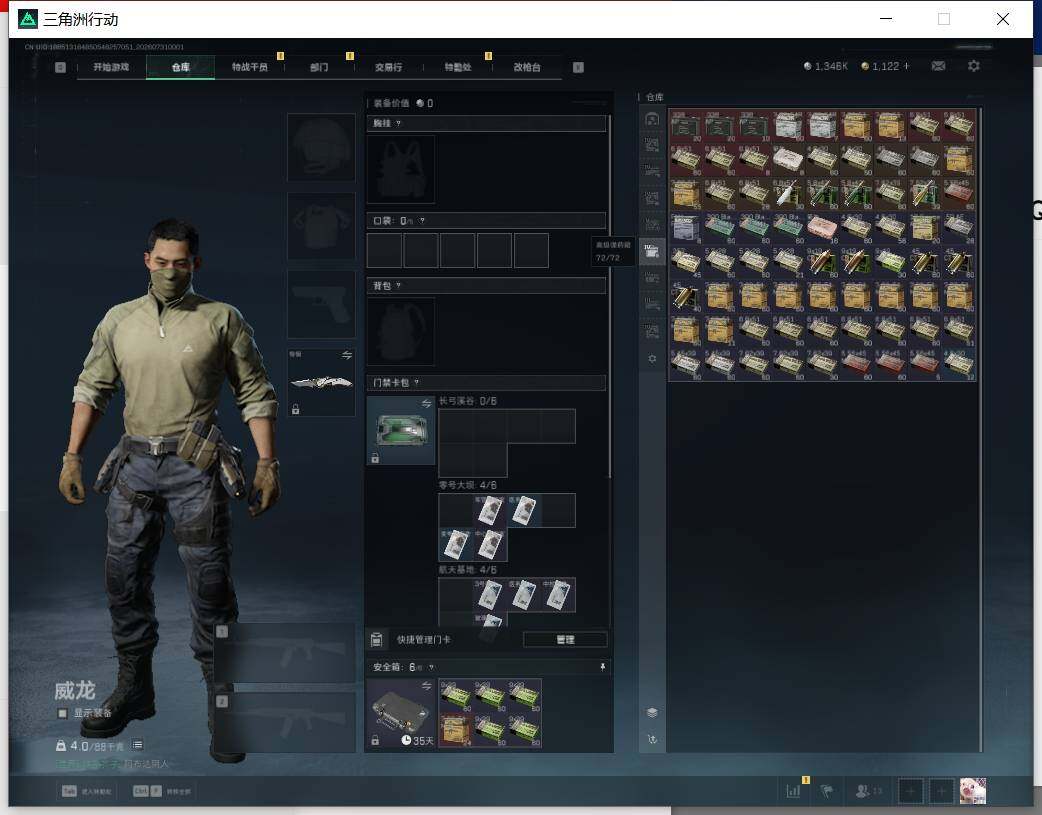The width and height of the screenshot is (1042, 815).
Task: Click the warehouse stack layers icon
Action: (652, 712)
